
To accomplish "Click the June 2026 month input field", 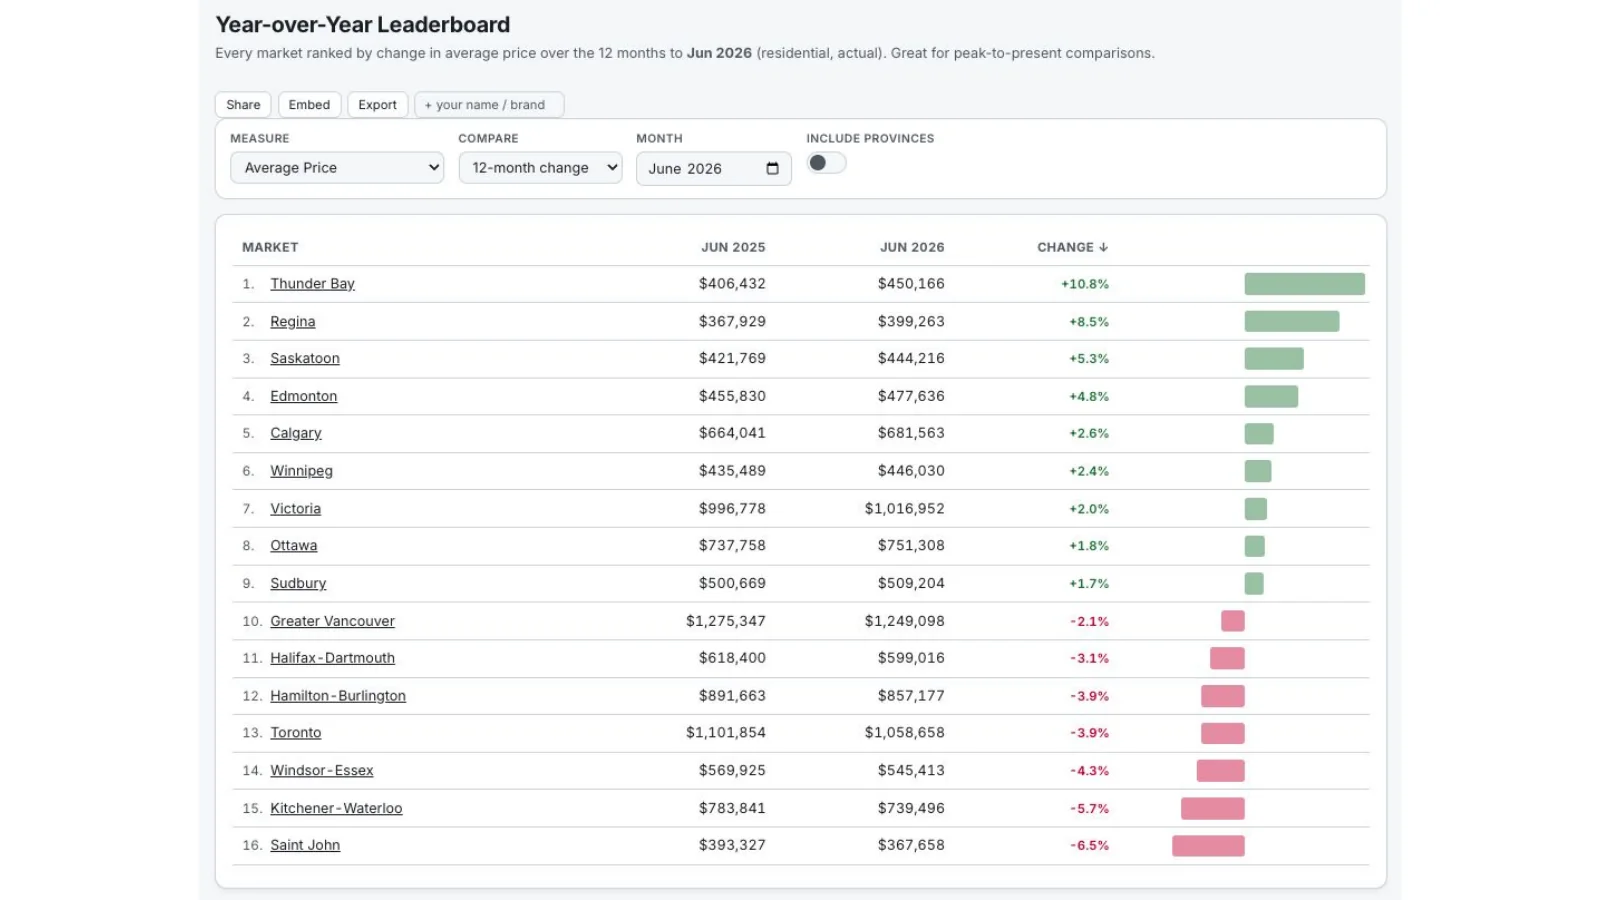I will point(713,169).
